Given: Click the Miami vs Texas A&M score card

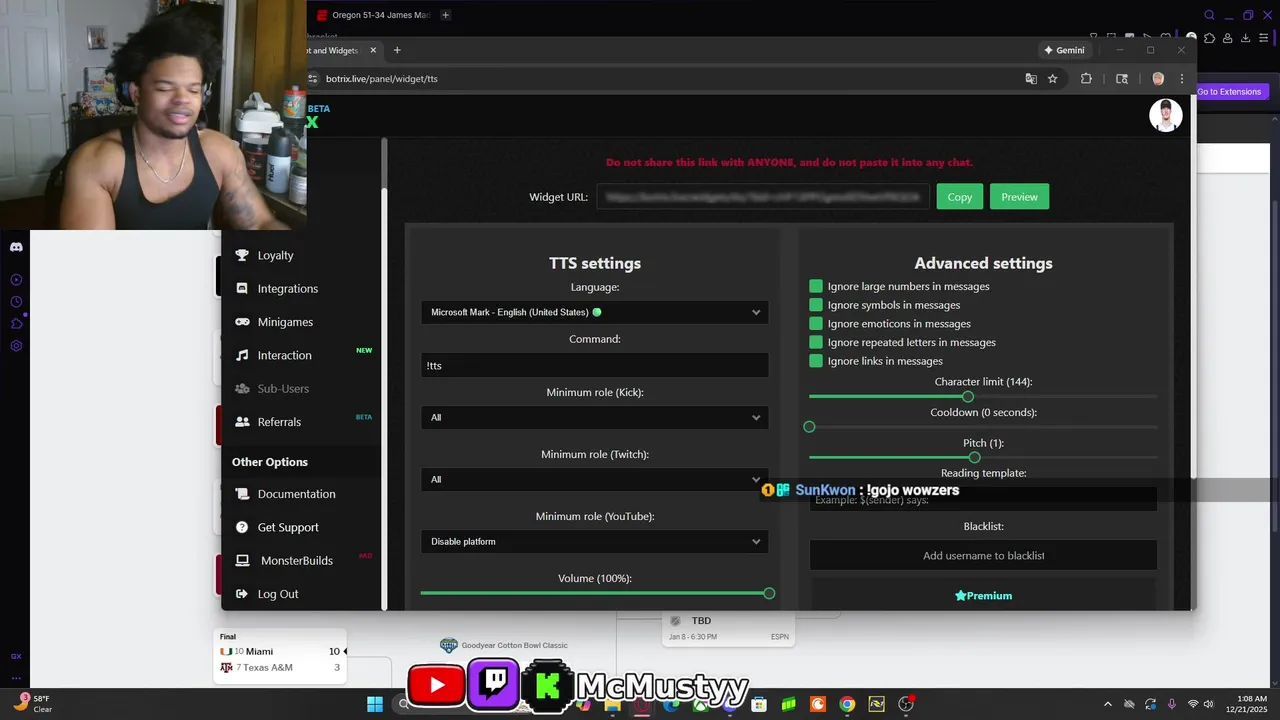Looking at the screenshot, I should click(280, 656).
